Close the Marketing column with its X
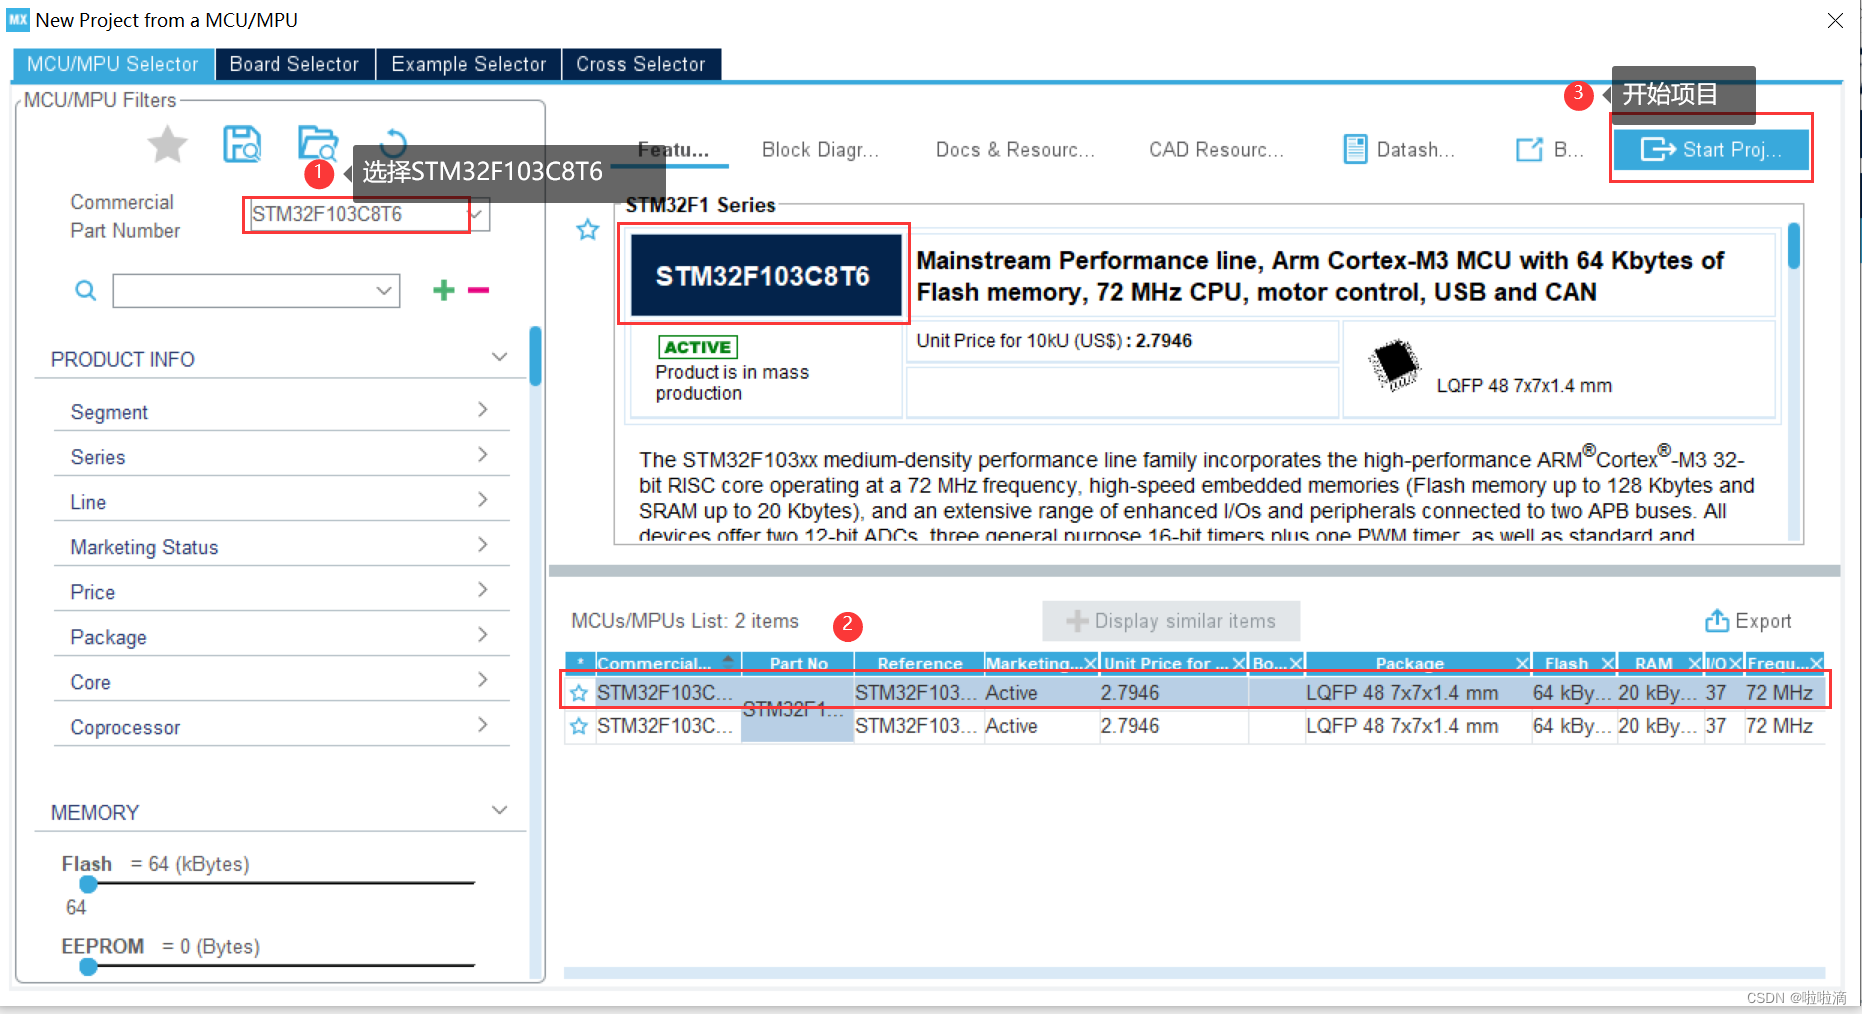Screen dimensions: 1862x1014 [x=1090, y=663]
